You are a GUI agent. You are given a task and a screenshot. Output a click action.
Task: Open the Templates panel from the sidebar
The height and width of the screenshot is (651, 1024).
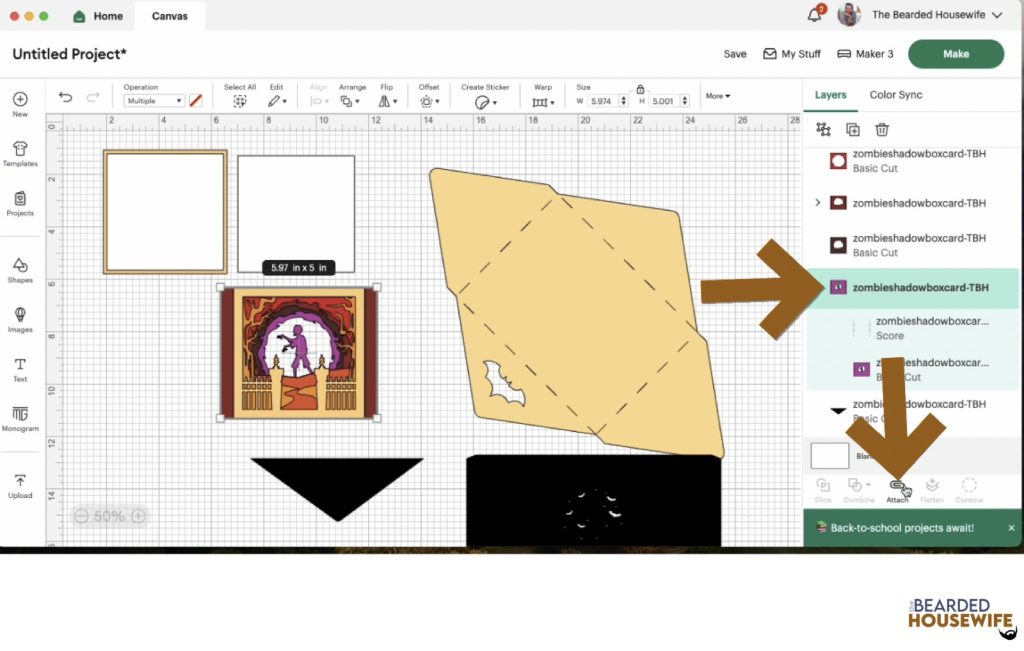point(20,153)
